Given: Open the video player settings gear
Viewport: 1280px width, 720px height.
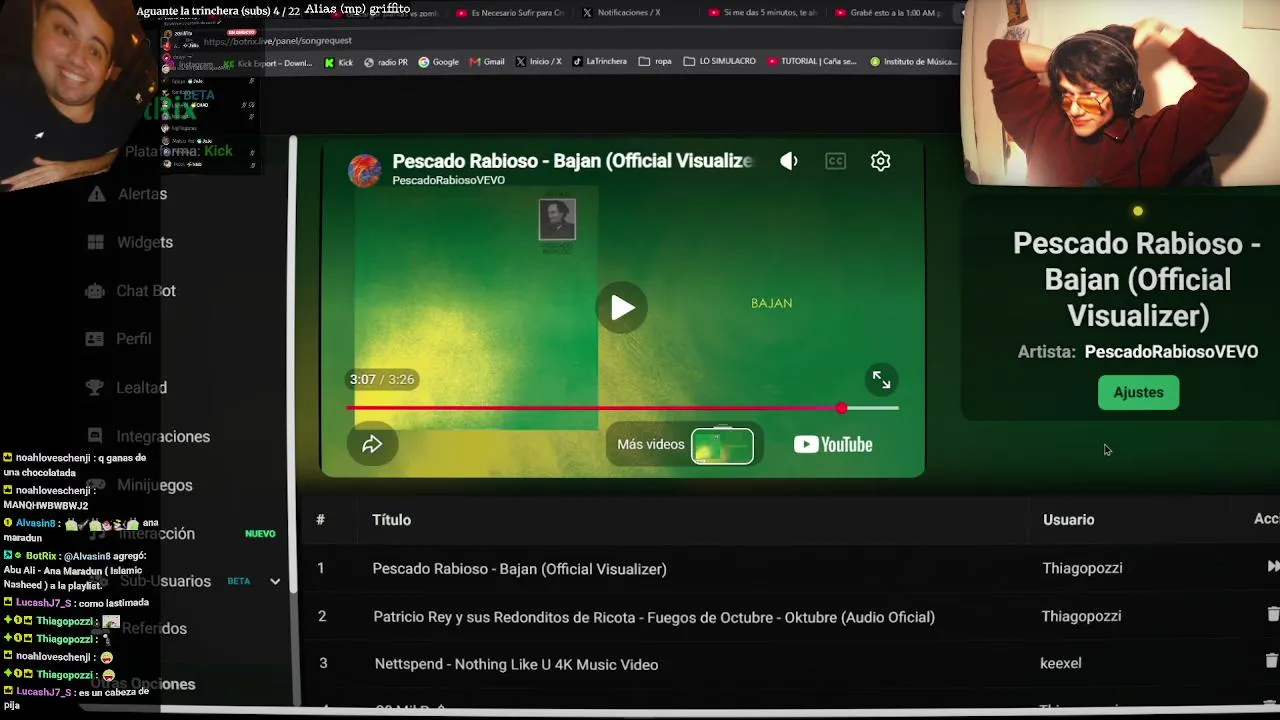Looking at the screenshot, I should point(880,161).
